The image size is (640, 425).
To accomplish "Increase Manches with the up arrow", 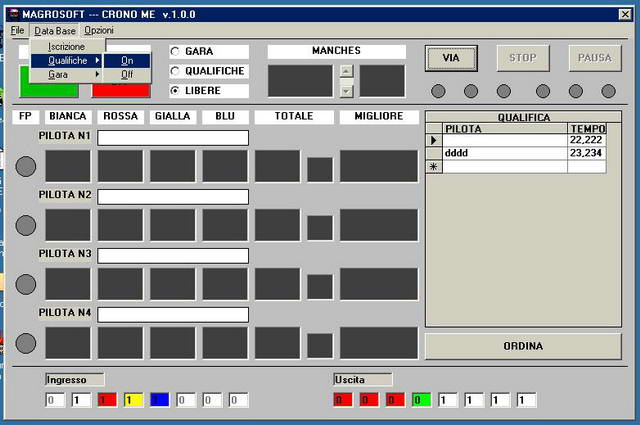I will click(x=346, y=71).
